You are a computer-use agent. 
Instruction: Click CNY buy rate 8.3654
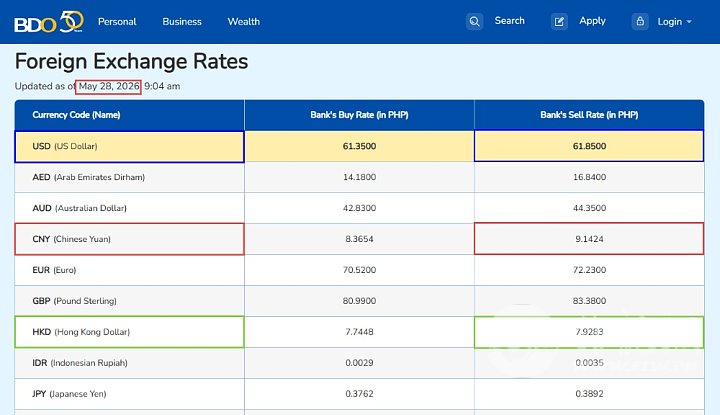coord(359,239)
